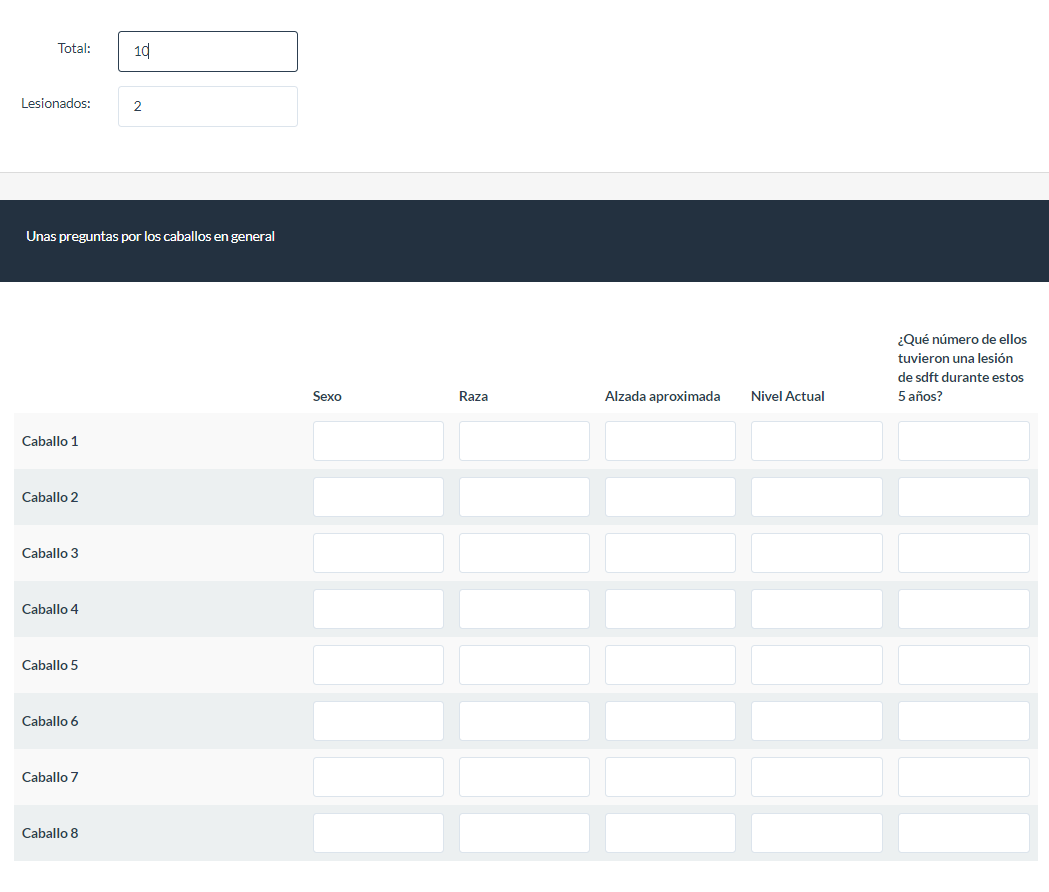Focus the Alzada aproximada field for Caballo 1

point(670,441)
